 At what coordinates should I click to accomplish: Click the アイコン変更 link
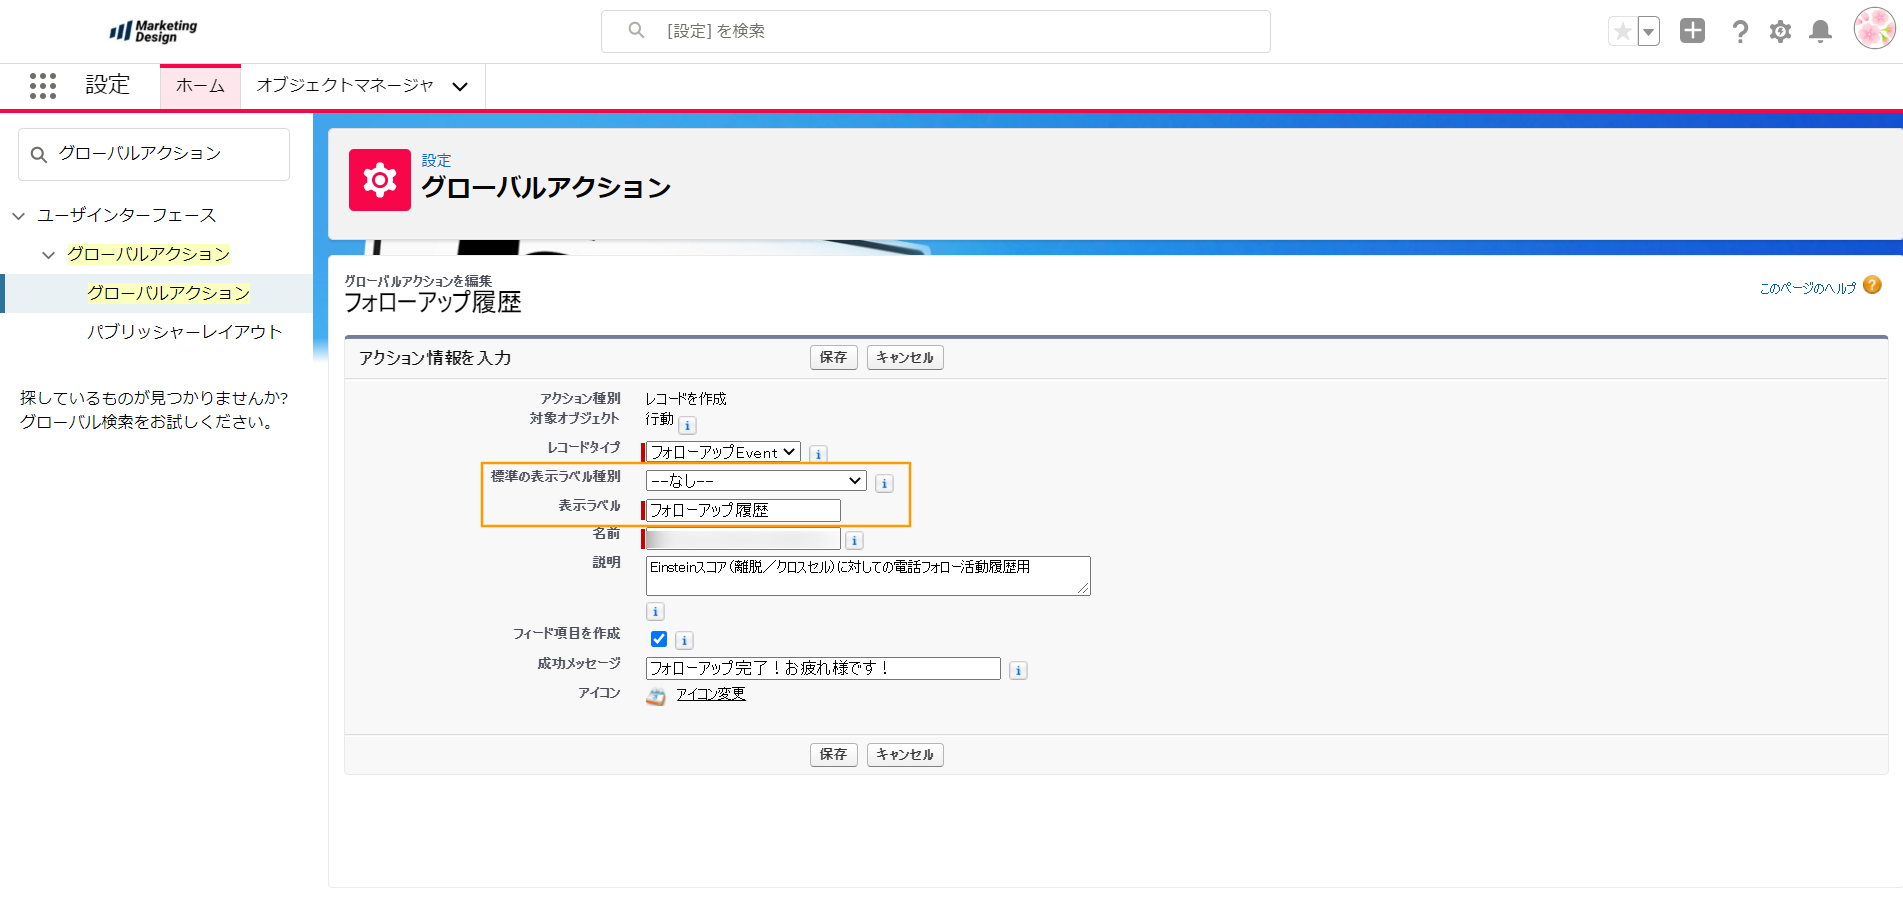click(710, 694)
